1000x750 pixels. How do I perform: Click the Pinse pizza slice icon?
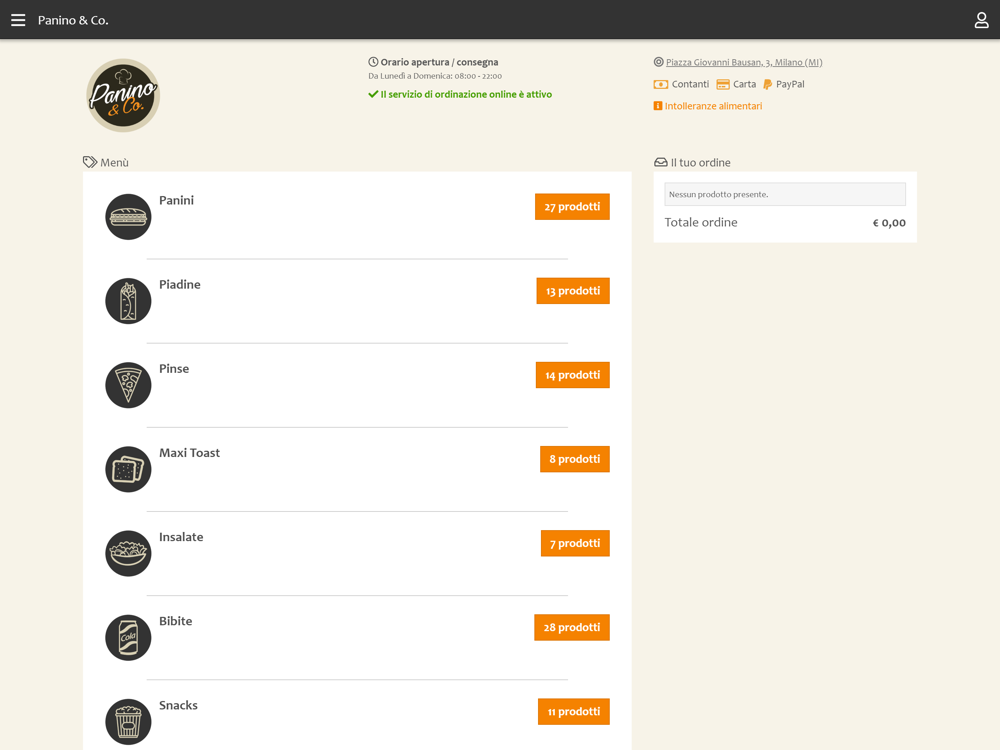coord(128,385)
